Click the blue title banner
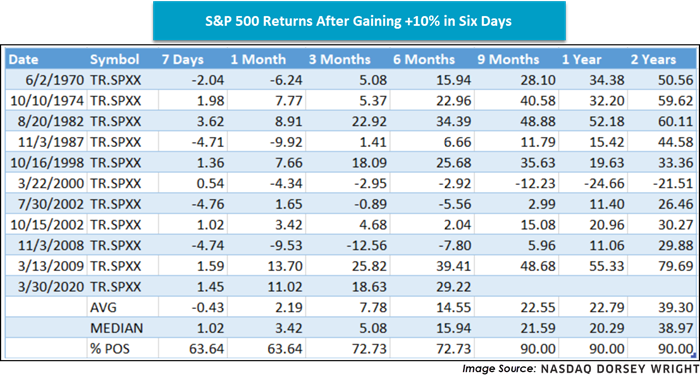Viewport: 700px width, 375px height. (359, 21)
